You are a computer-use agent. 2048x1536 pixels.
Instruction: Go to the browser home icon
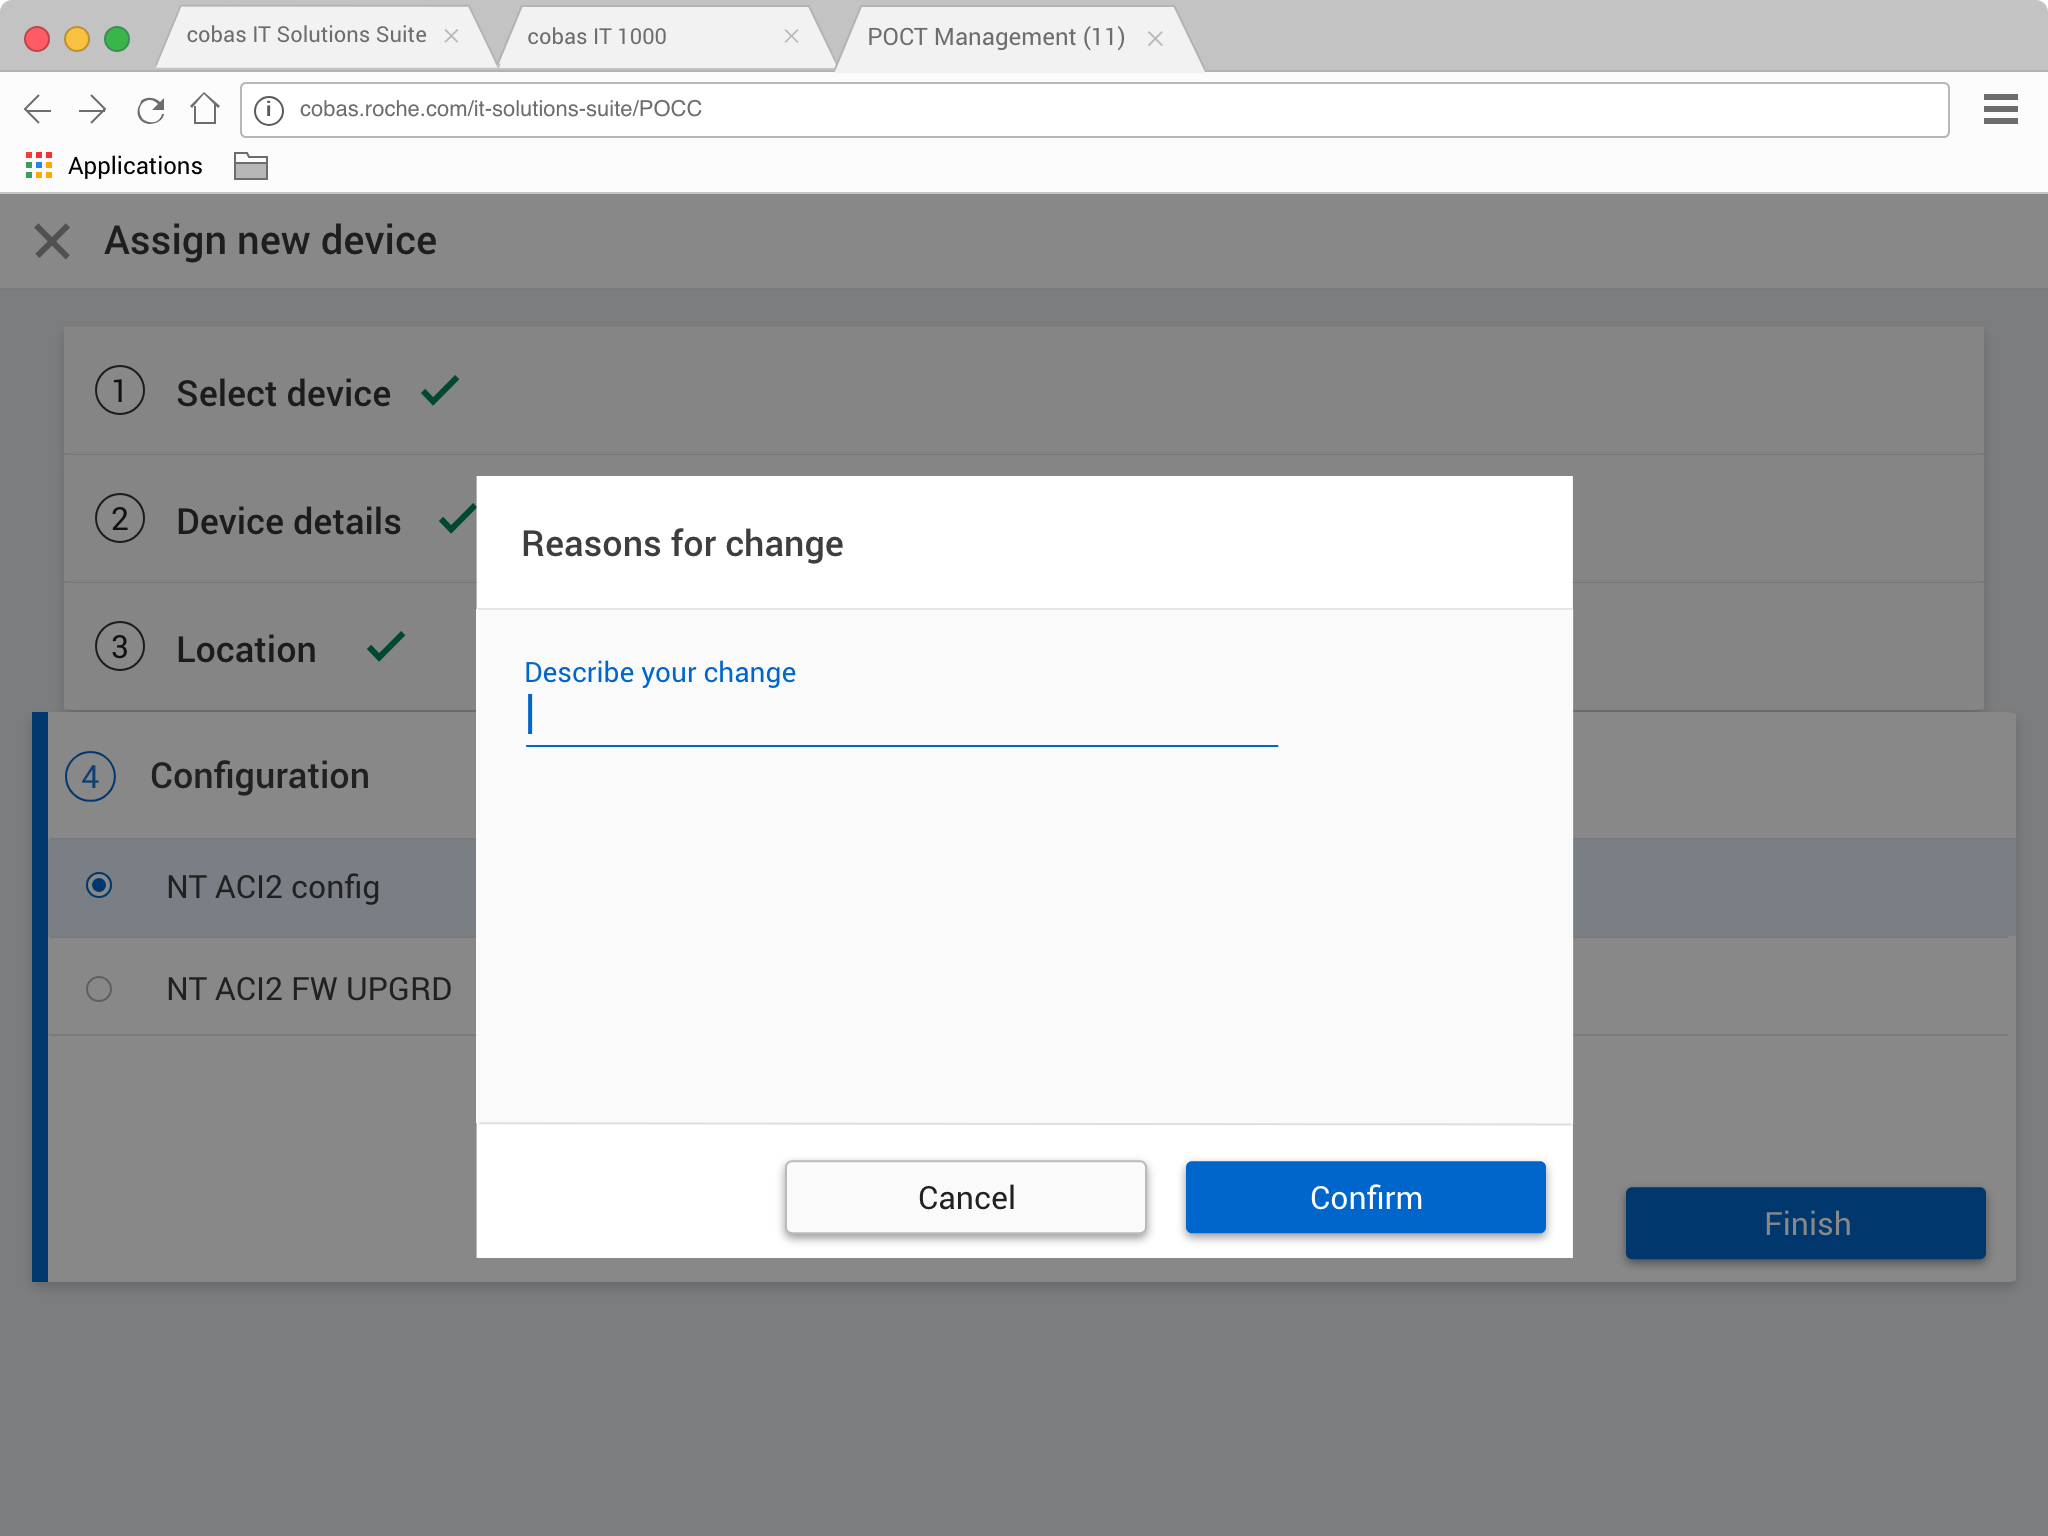coord(205,109)
